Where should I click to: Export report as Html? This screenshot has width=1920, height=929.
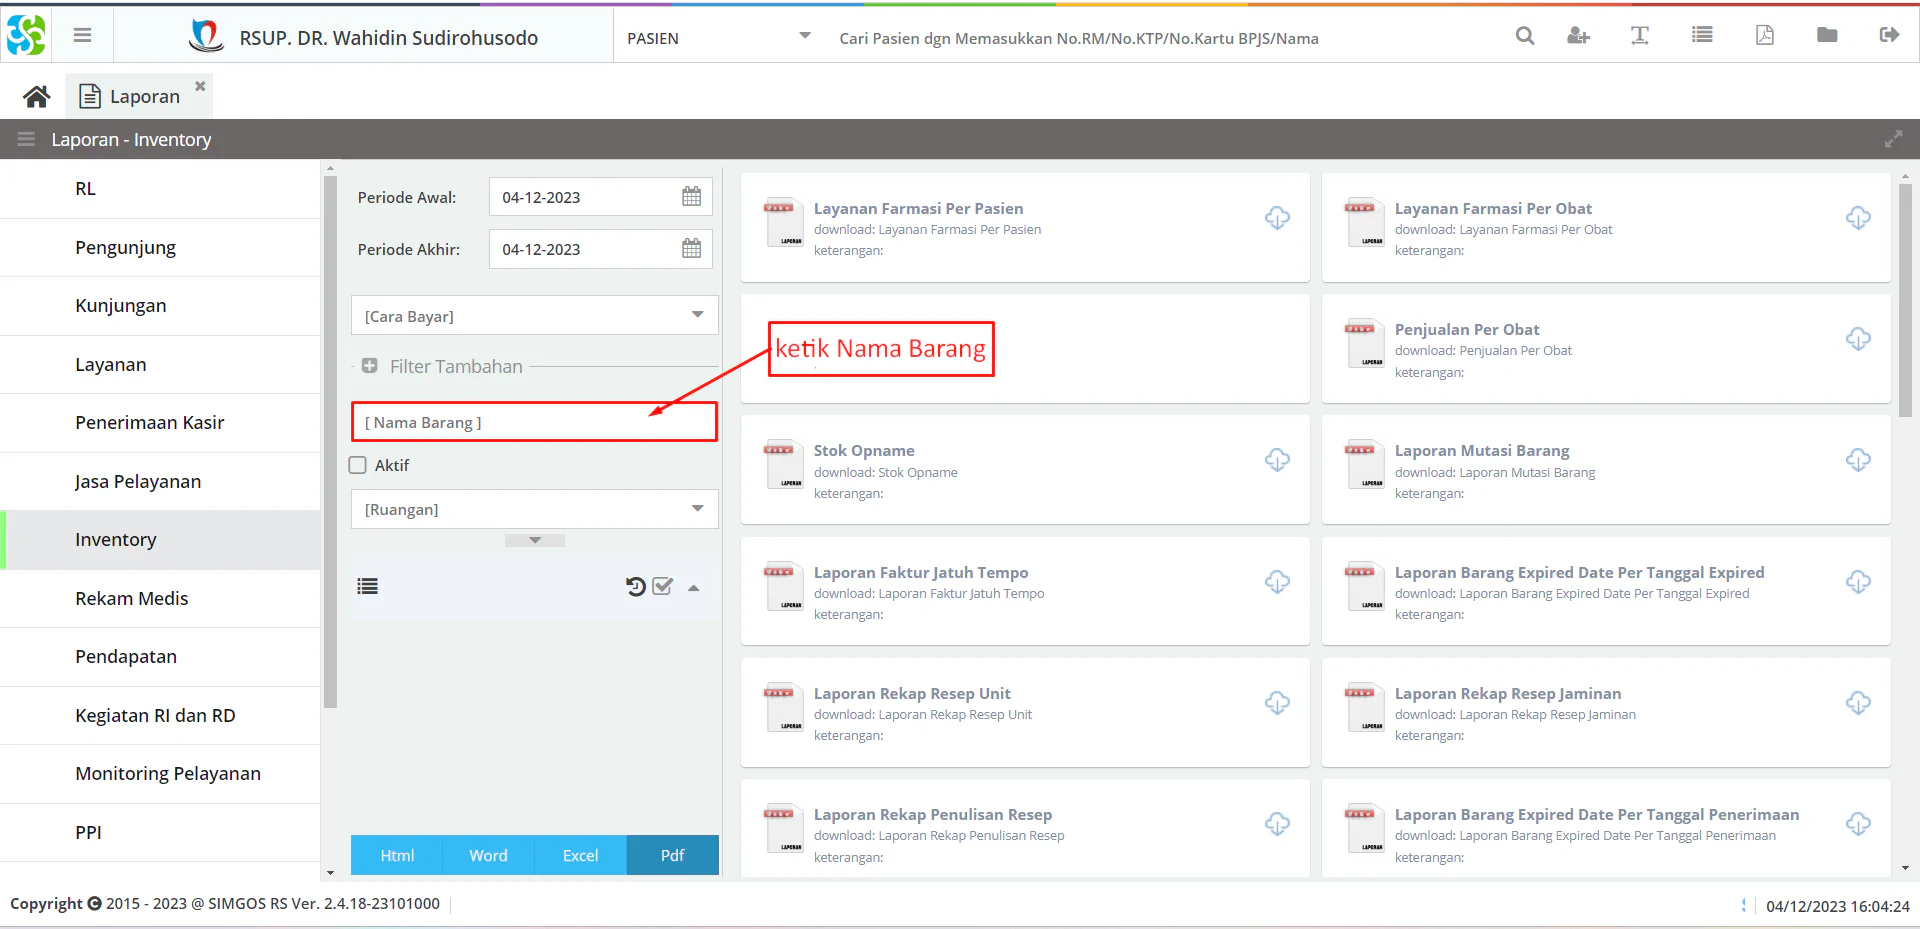(397, 855)
